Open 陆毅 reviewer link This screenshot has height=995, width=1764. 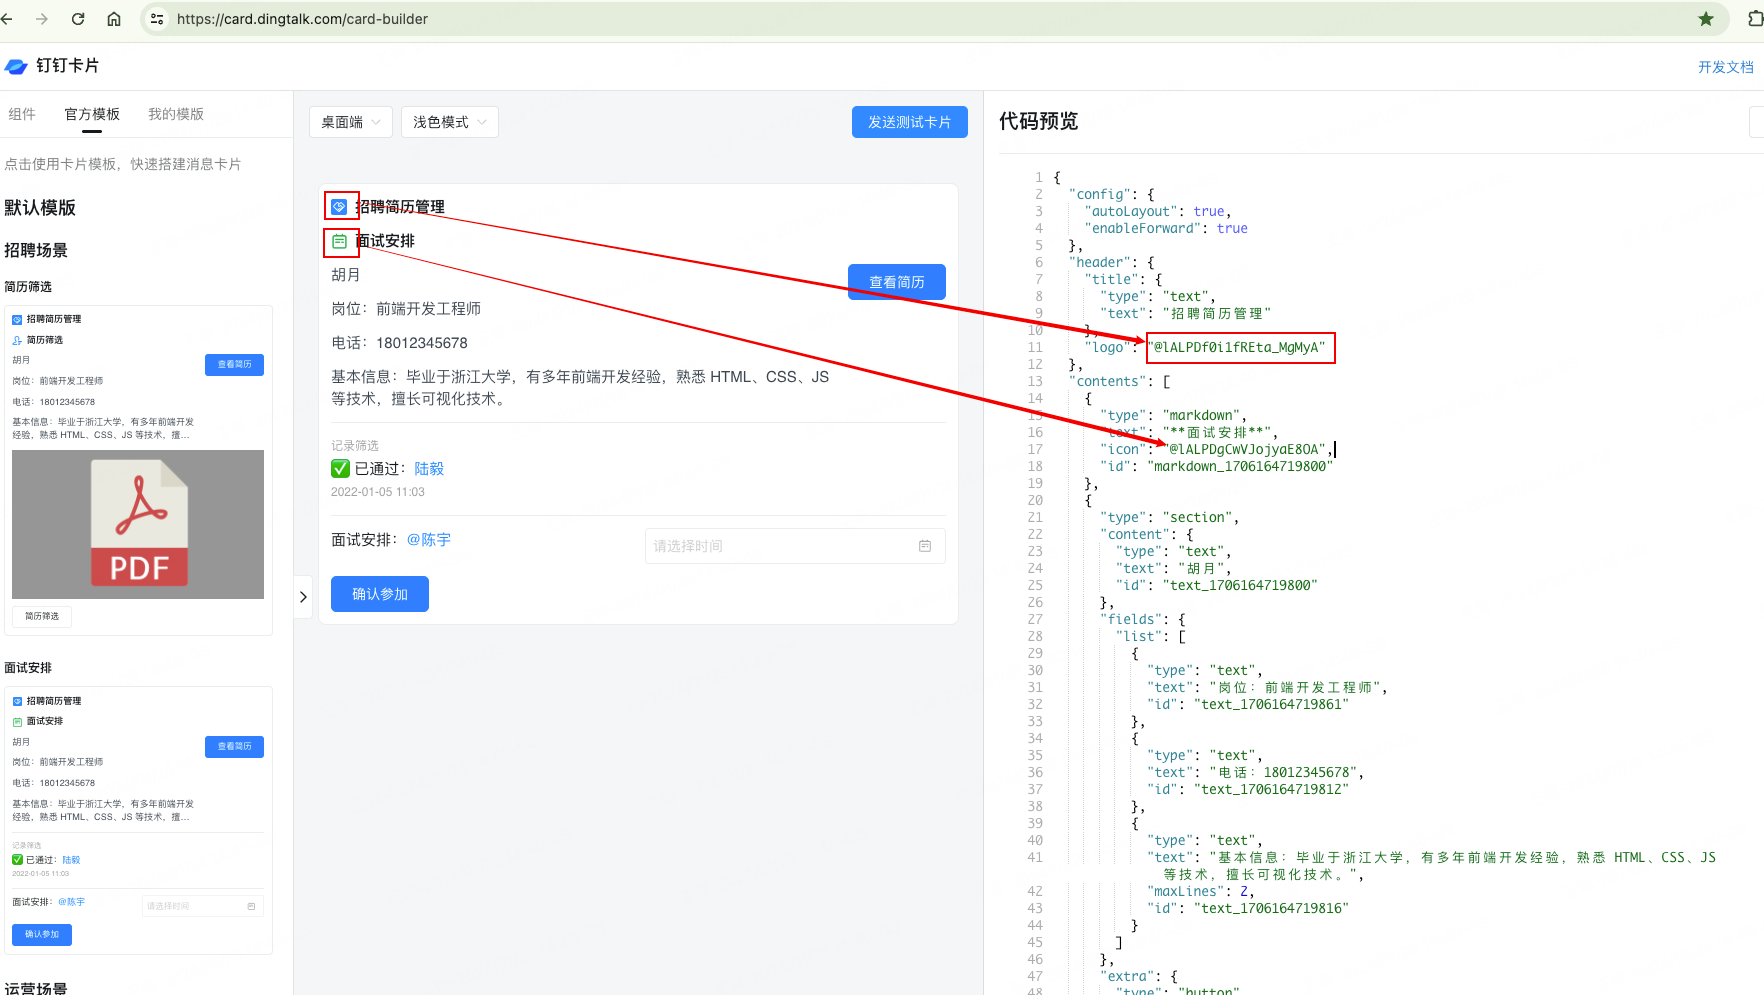tap(429, 468)
